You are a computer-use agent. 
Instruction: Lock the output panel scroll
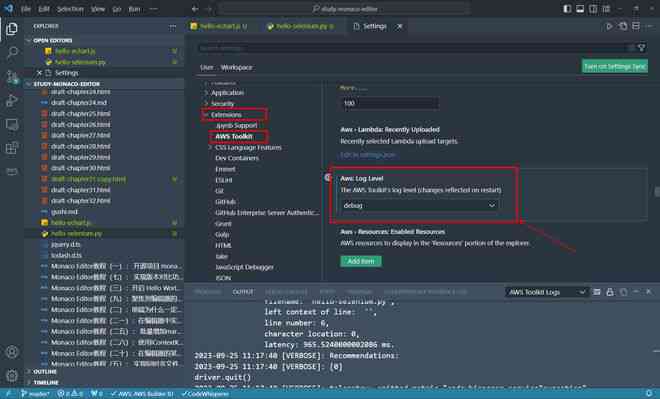[609, 292]
